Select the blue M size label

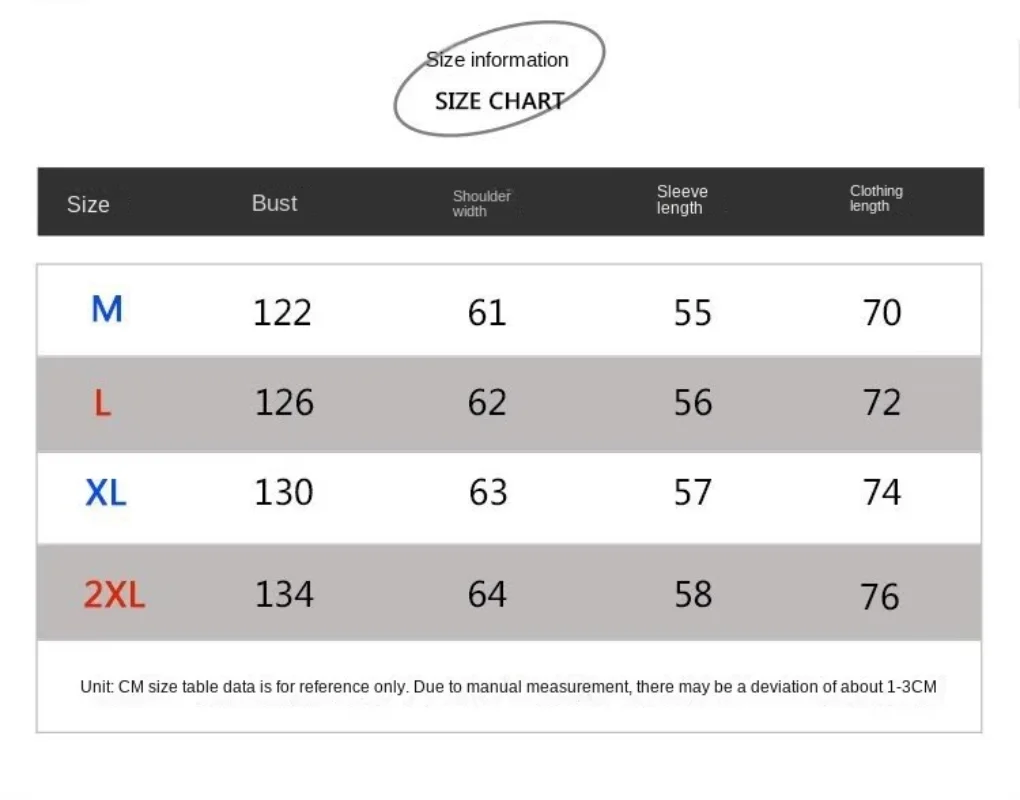tap(107, 310)
